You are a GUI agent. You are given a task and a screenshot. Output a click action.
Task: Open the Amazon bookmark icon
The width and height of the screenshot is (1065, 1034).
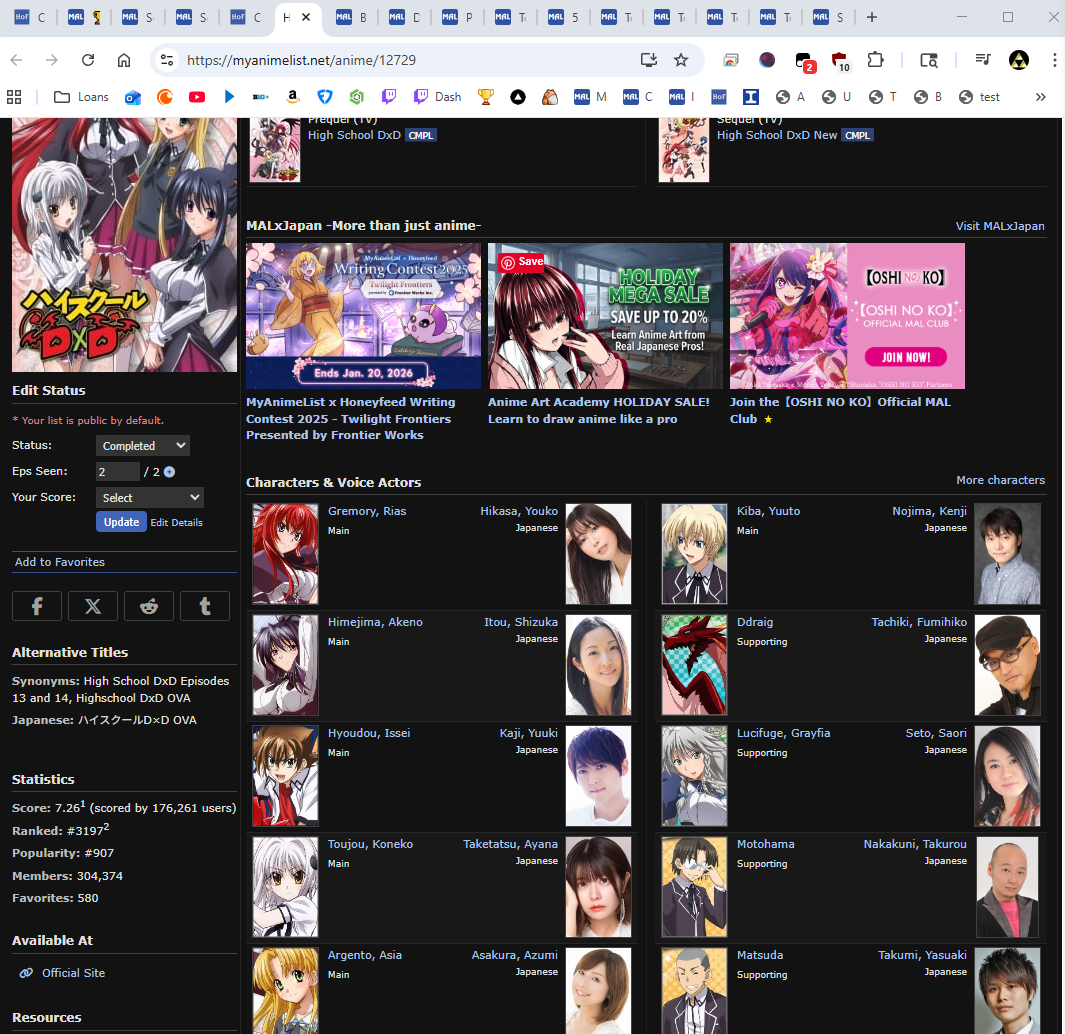tap(293, 97)
